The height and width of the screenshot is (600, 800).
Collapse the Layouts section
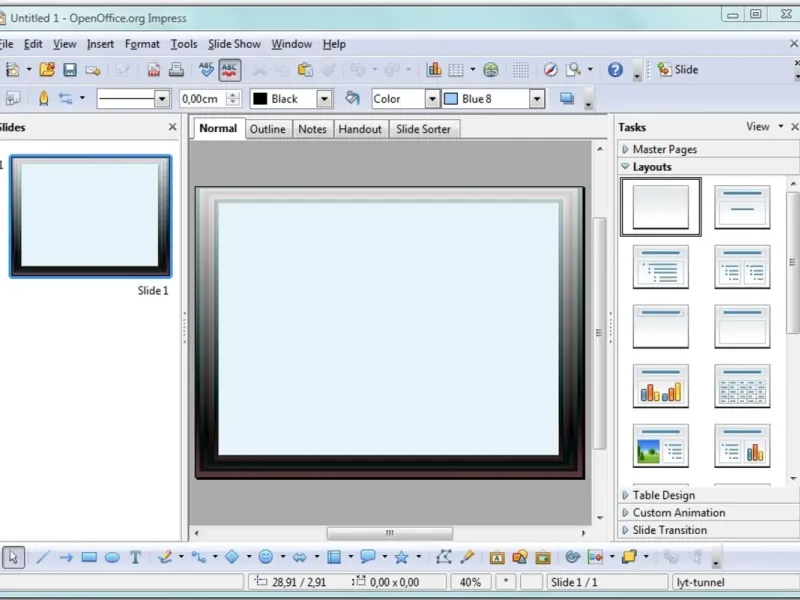click(x=707, y=167)
